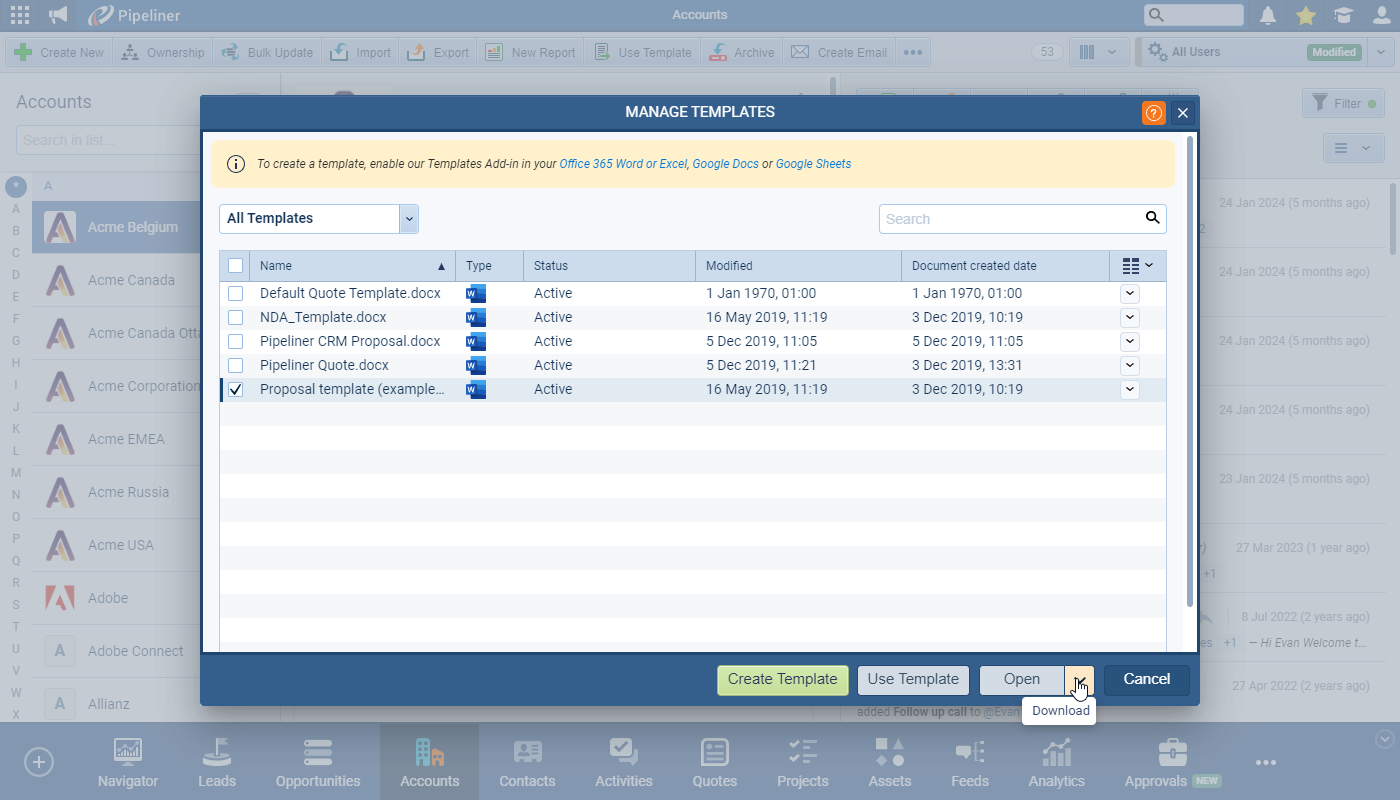
Task: Click the search magnifier icon in templates
Action: pos(1152,218)
